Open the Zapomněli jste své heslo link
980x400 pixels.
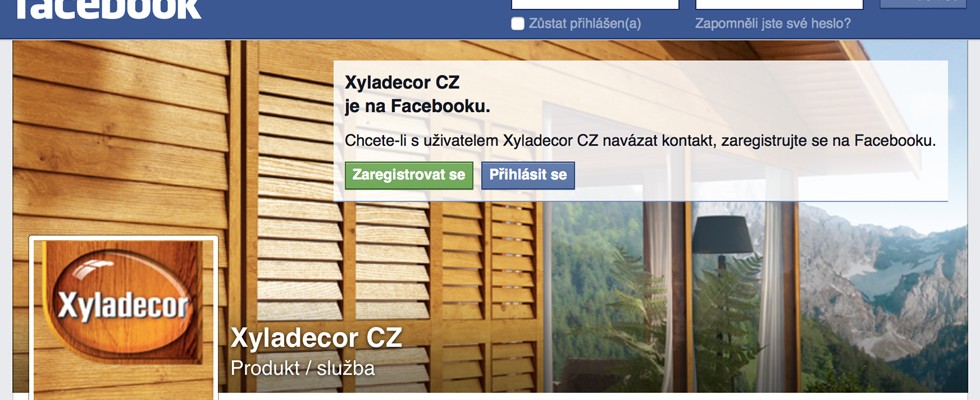773,24
